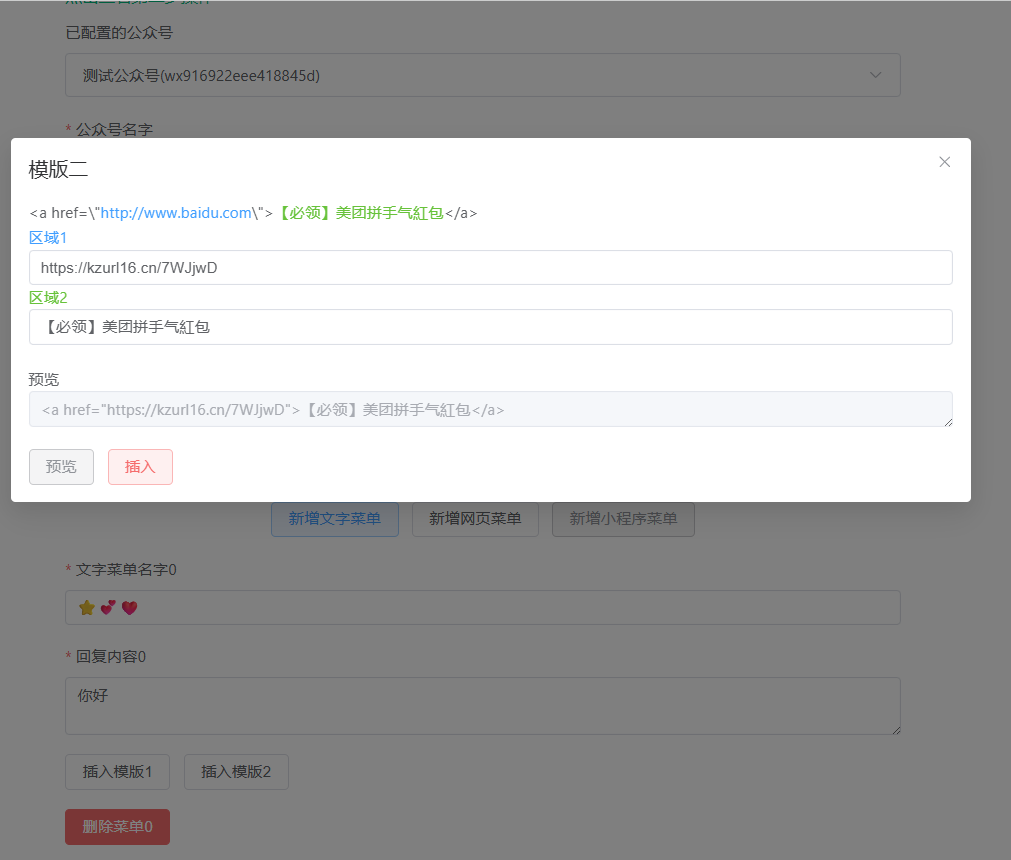Image resolution: width=1011 pixels, height=860 pixels.
Task: Focus the 区域1 URL input field
Action: tap(490, 267)
